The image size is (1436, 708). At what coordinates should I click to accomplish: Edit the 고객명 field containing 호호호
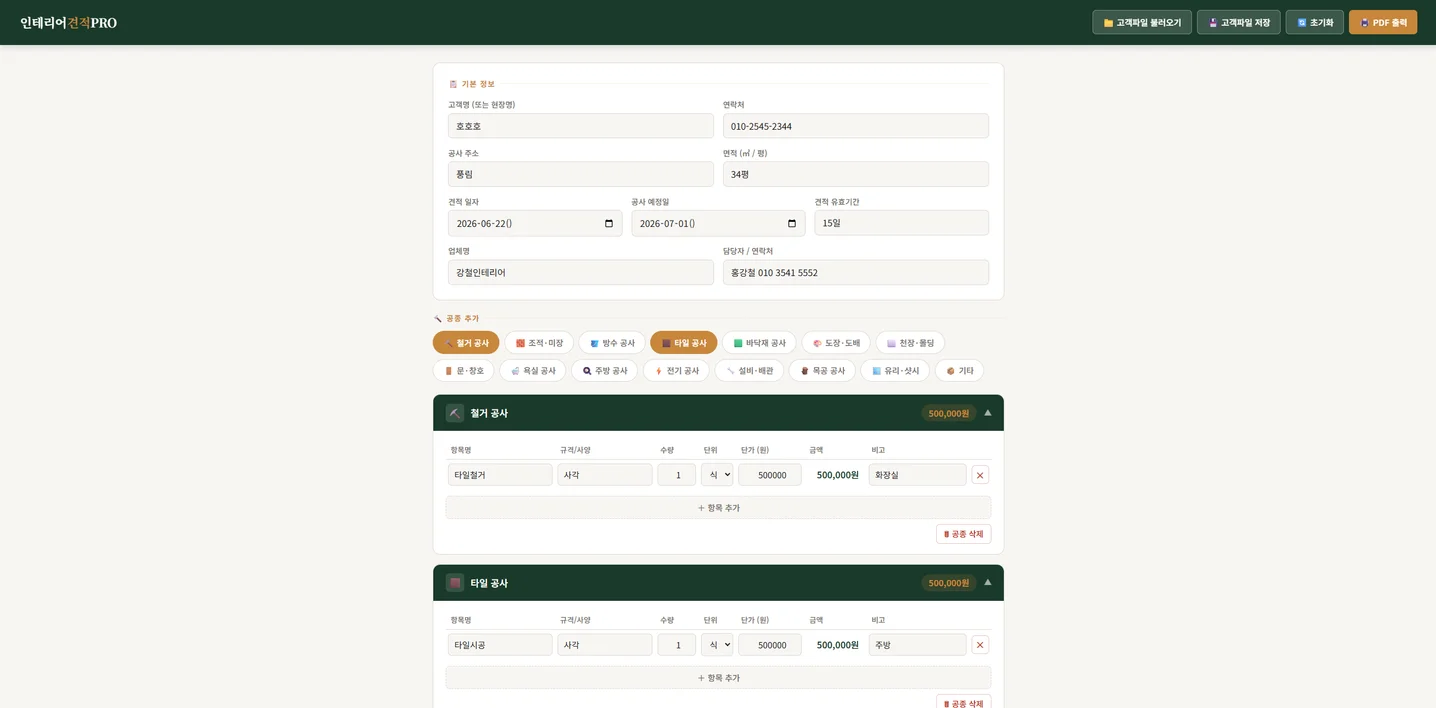[580, 126]
